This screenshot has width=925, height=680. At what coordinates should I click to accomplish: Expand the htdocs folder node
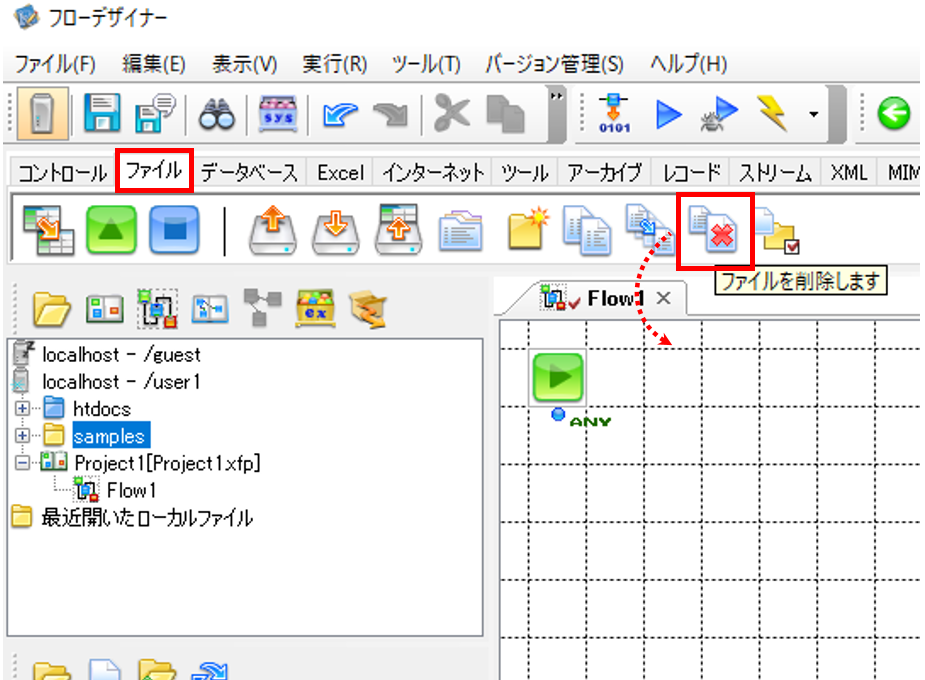tap(22, 408)
